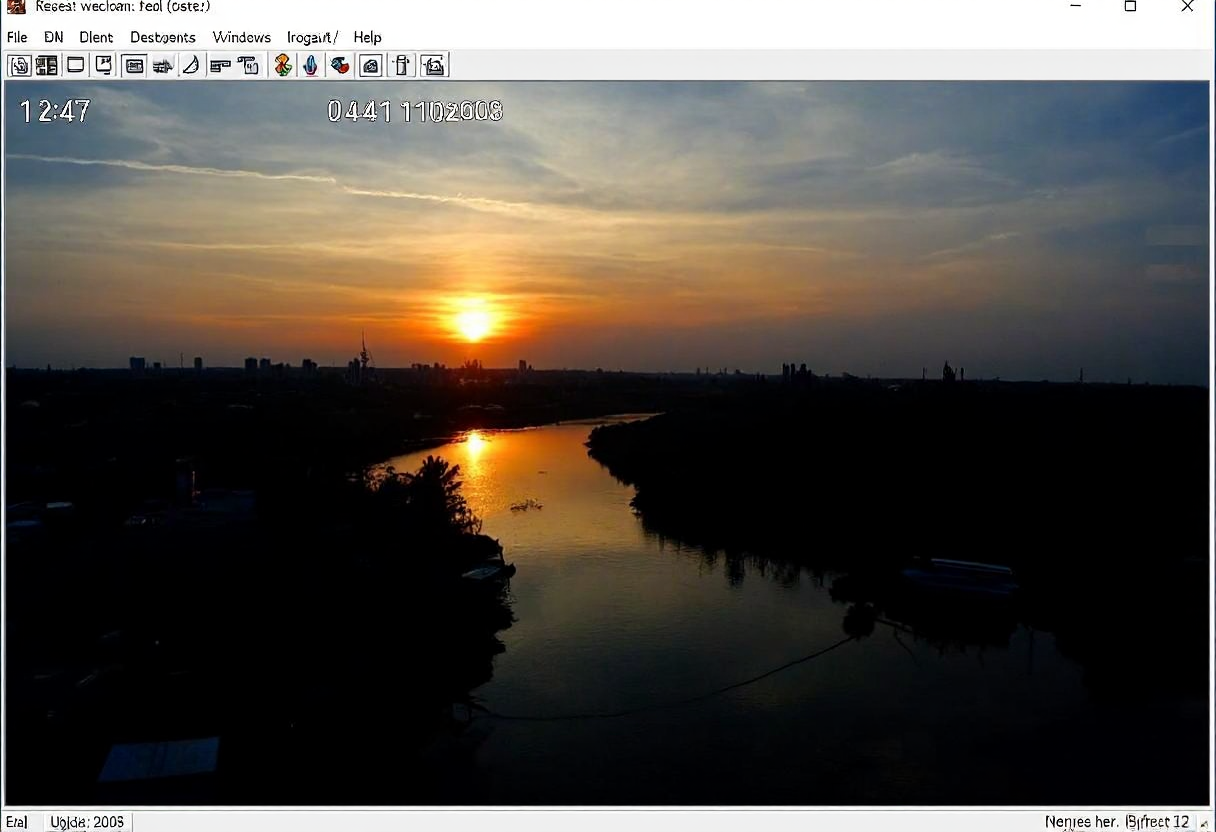
Task: Click the quarter-circle sail shaped toolbar icon
Action: (x=190, y=66)
